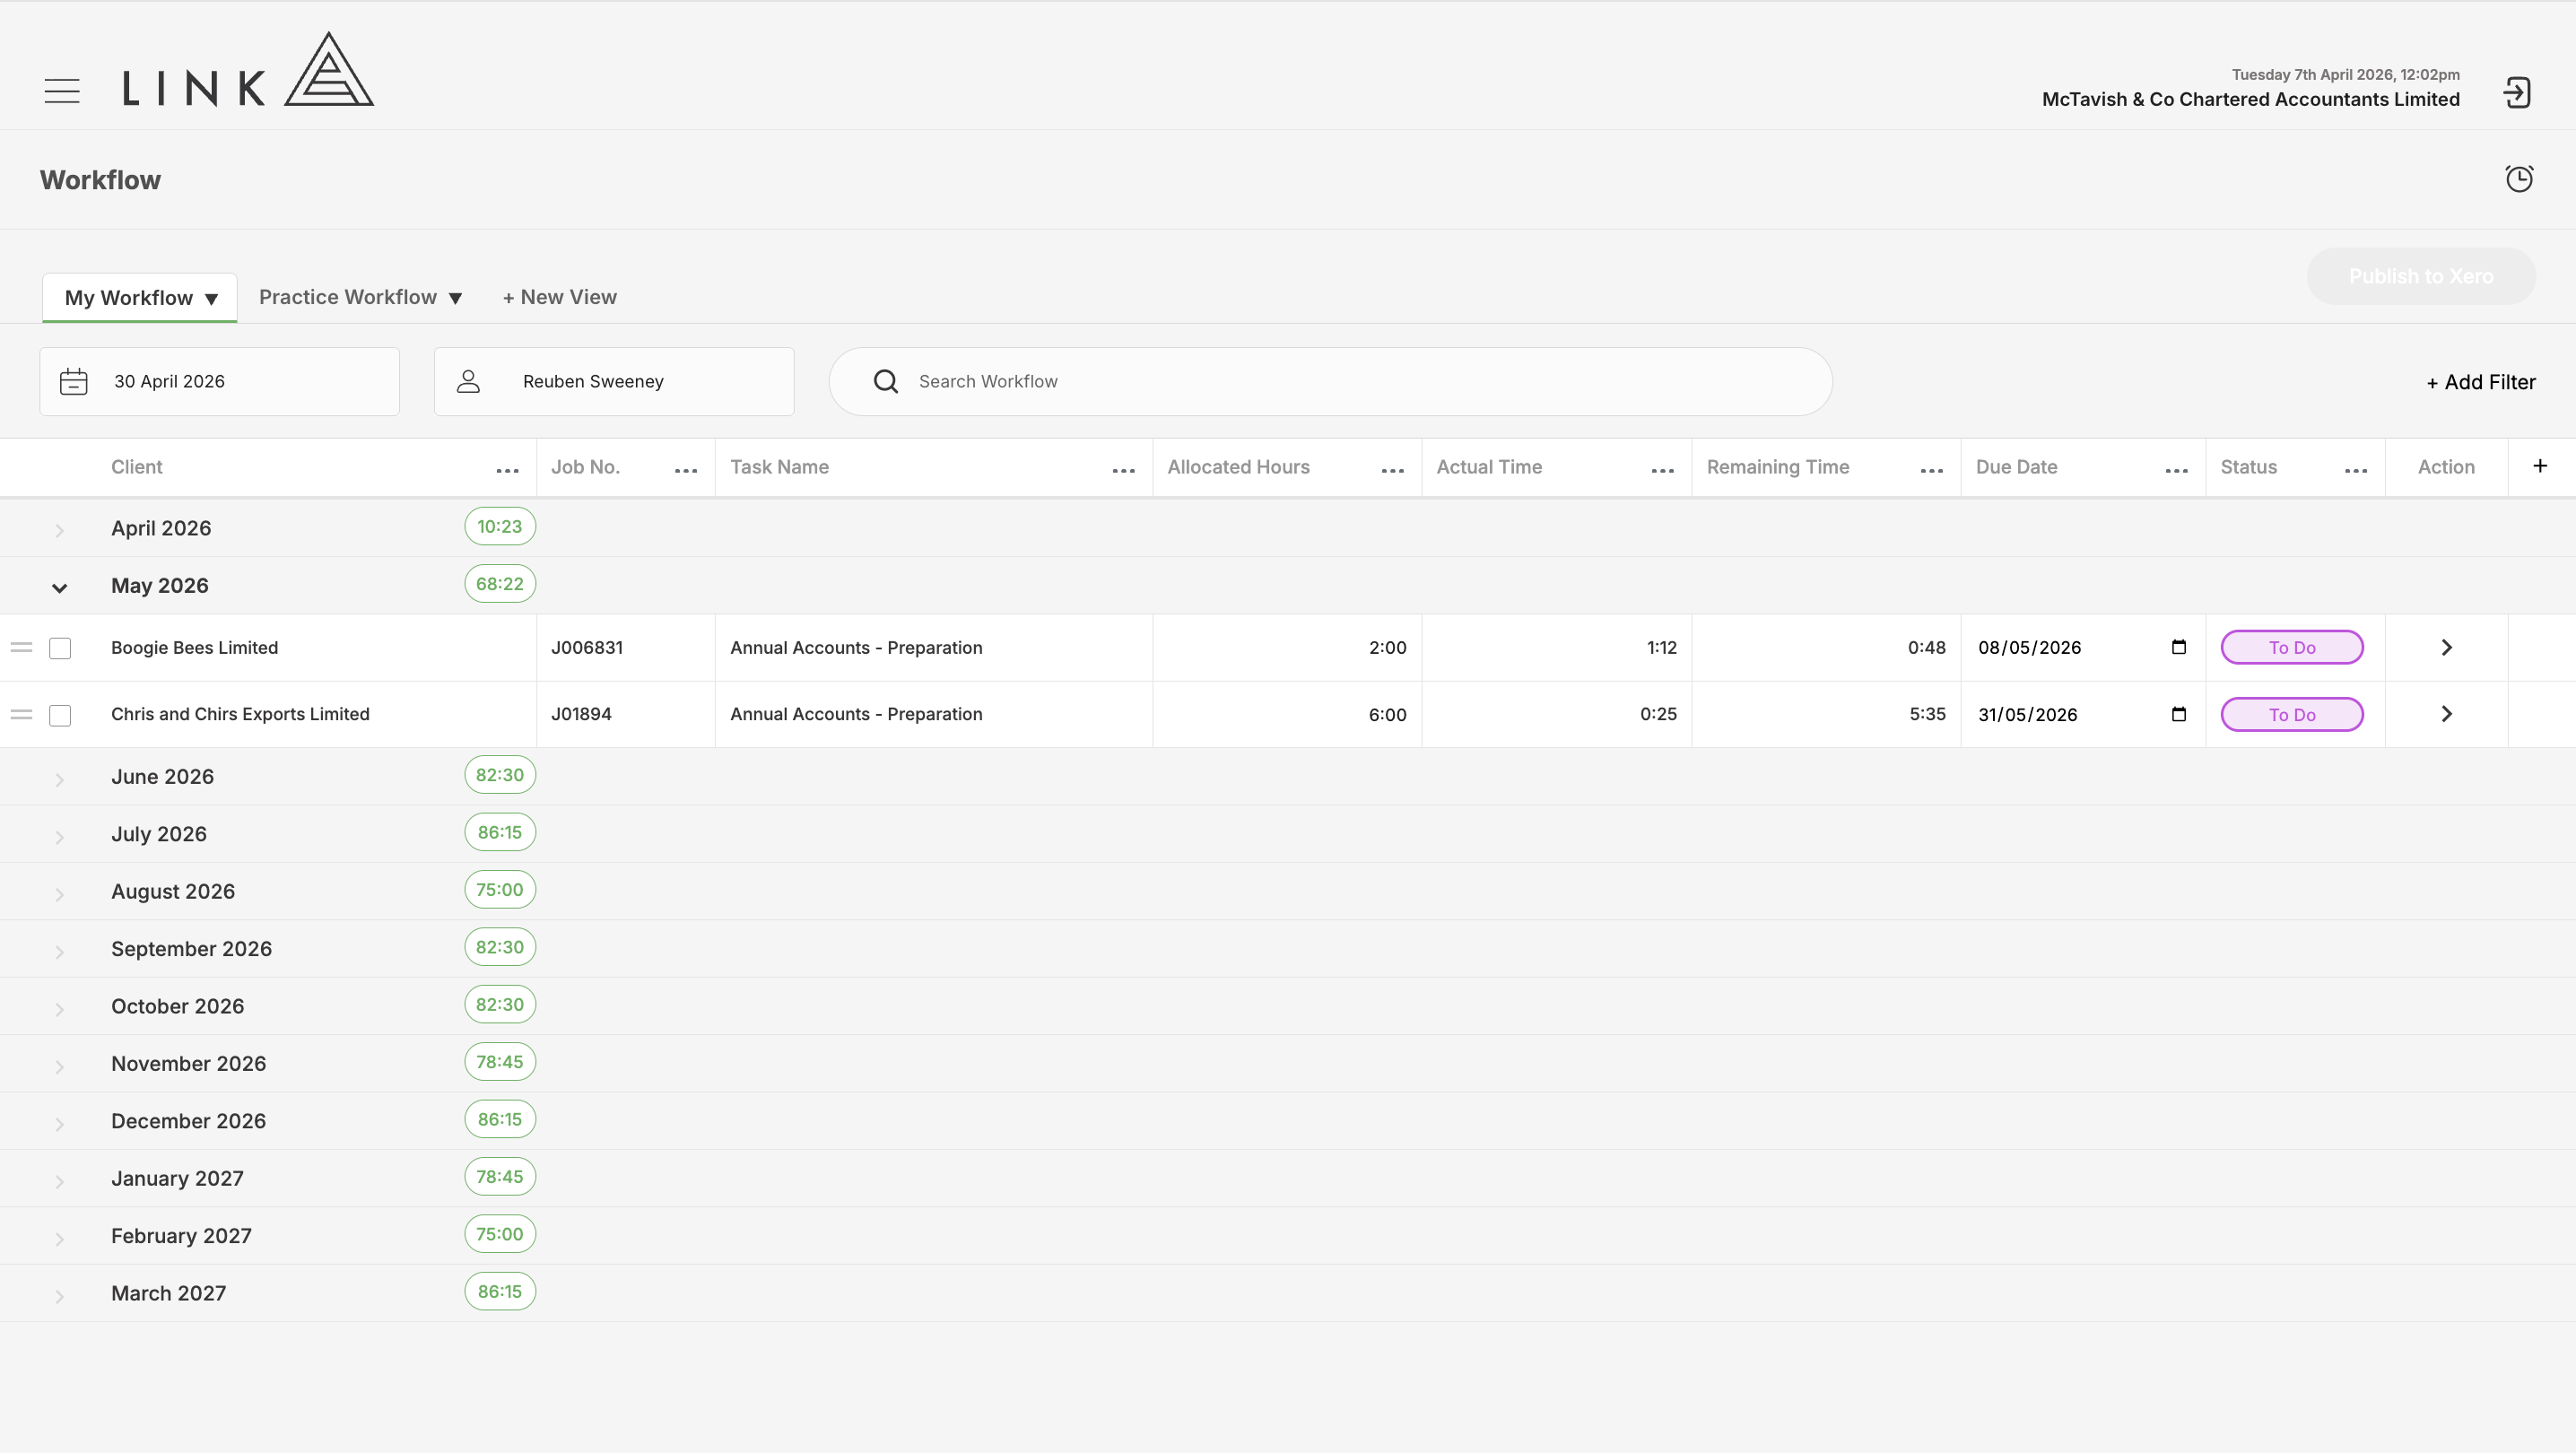Screen dimensions: 2576x1453
Task: Open Allocated Hours column options menu
Action: point(1393,471)
